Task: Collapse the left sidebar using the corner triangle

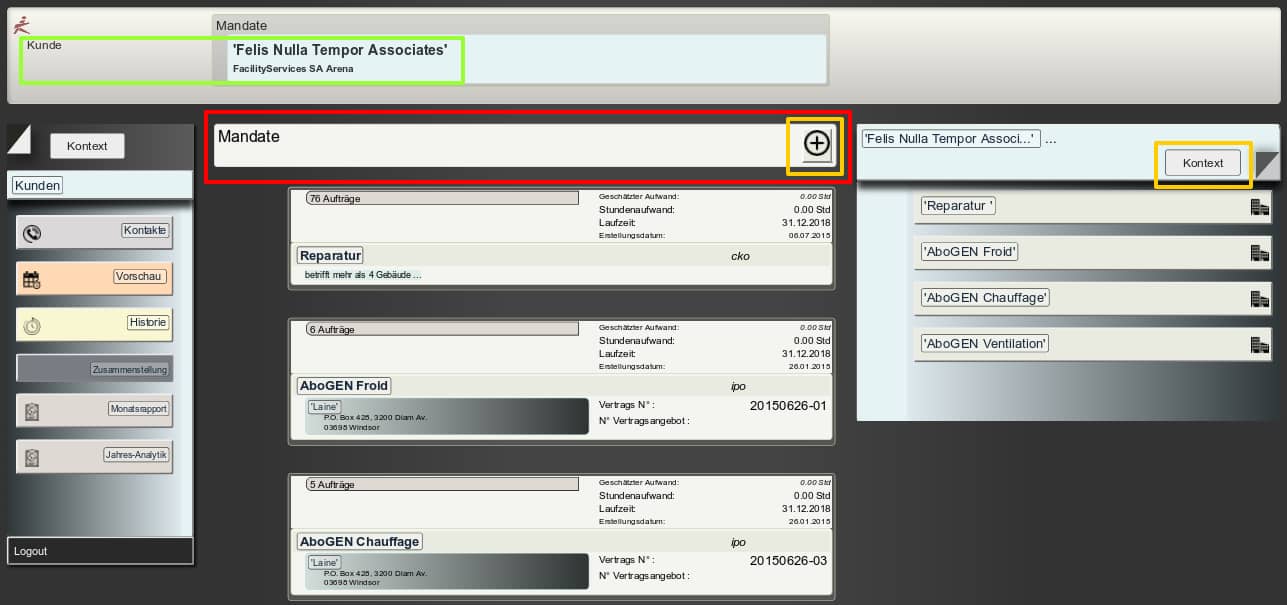Action: tap(19, 139)
